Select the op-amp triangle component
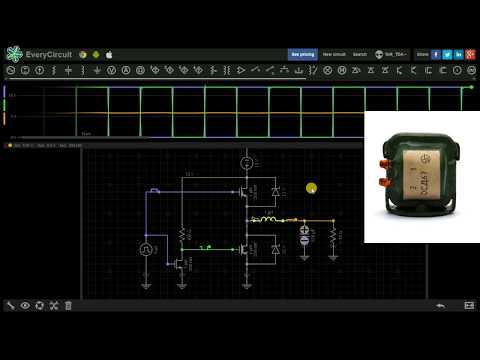480x360 pixels. (241, 70)
